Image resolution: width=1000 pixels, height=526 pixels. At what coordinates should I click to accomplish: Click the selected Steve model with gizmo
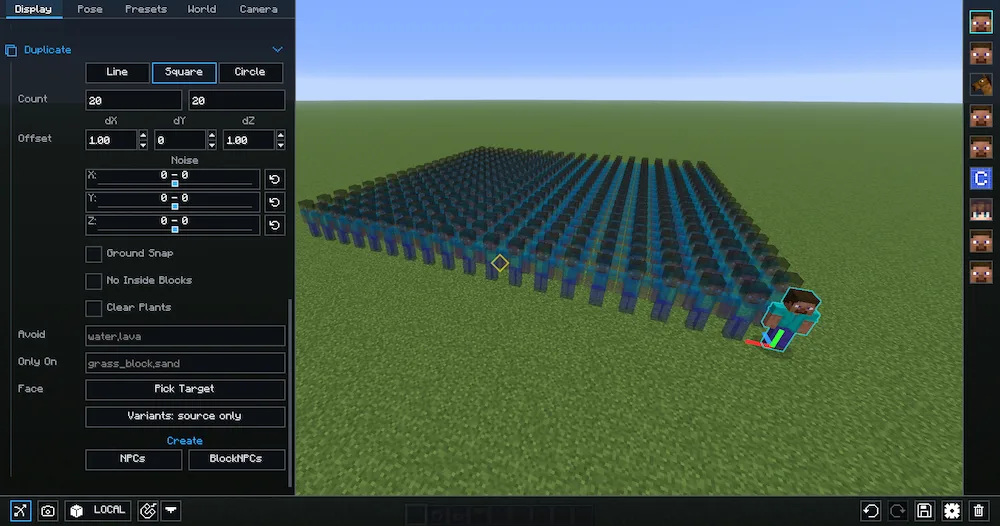point(793,318)
